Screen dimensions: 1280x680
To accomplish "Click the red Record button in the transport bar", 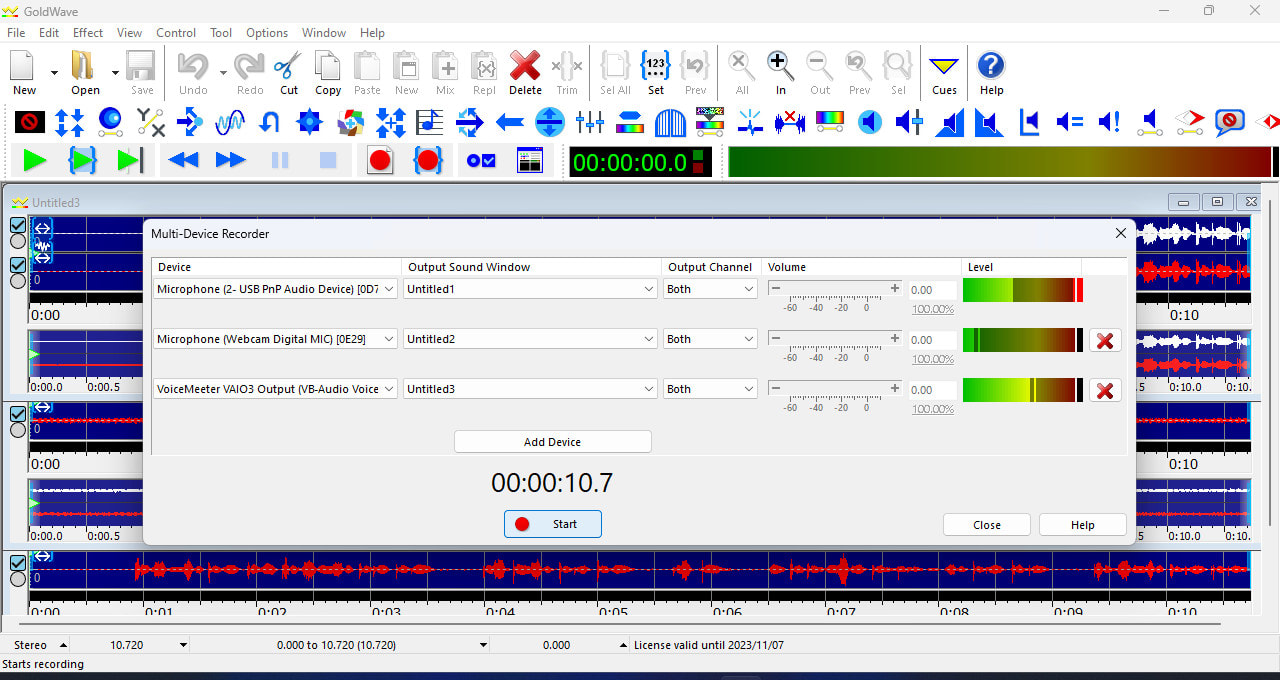I will [380, 160].
